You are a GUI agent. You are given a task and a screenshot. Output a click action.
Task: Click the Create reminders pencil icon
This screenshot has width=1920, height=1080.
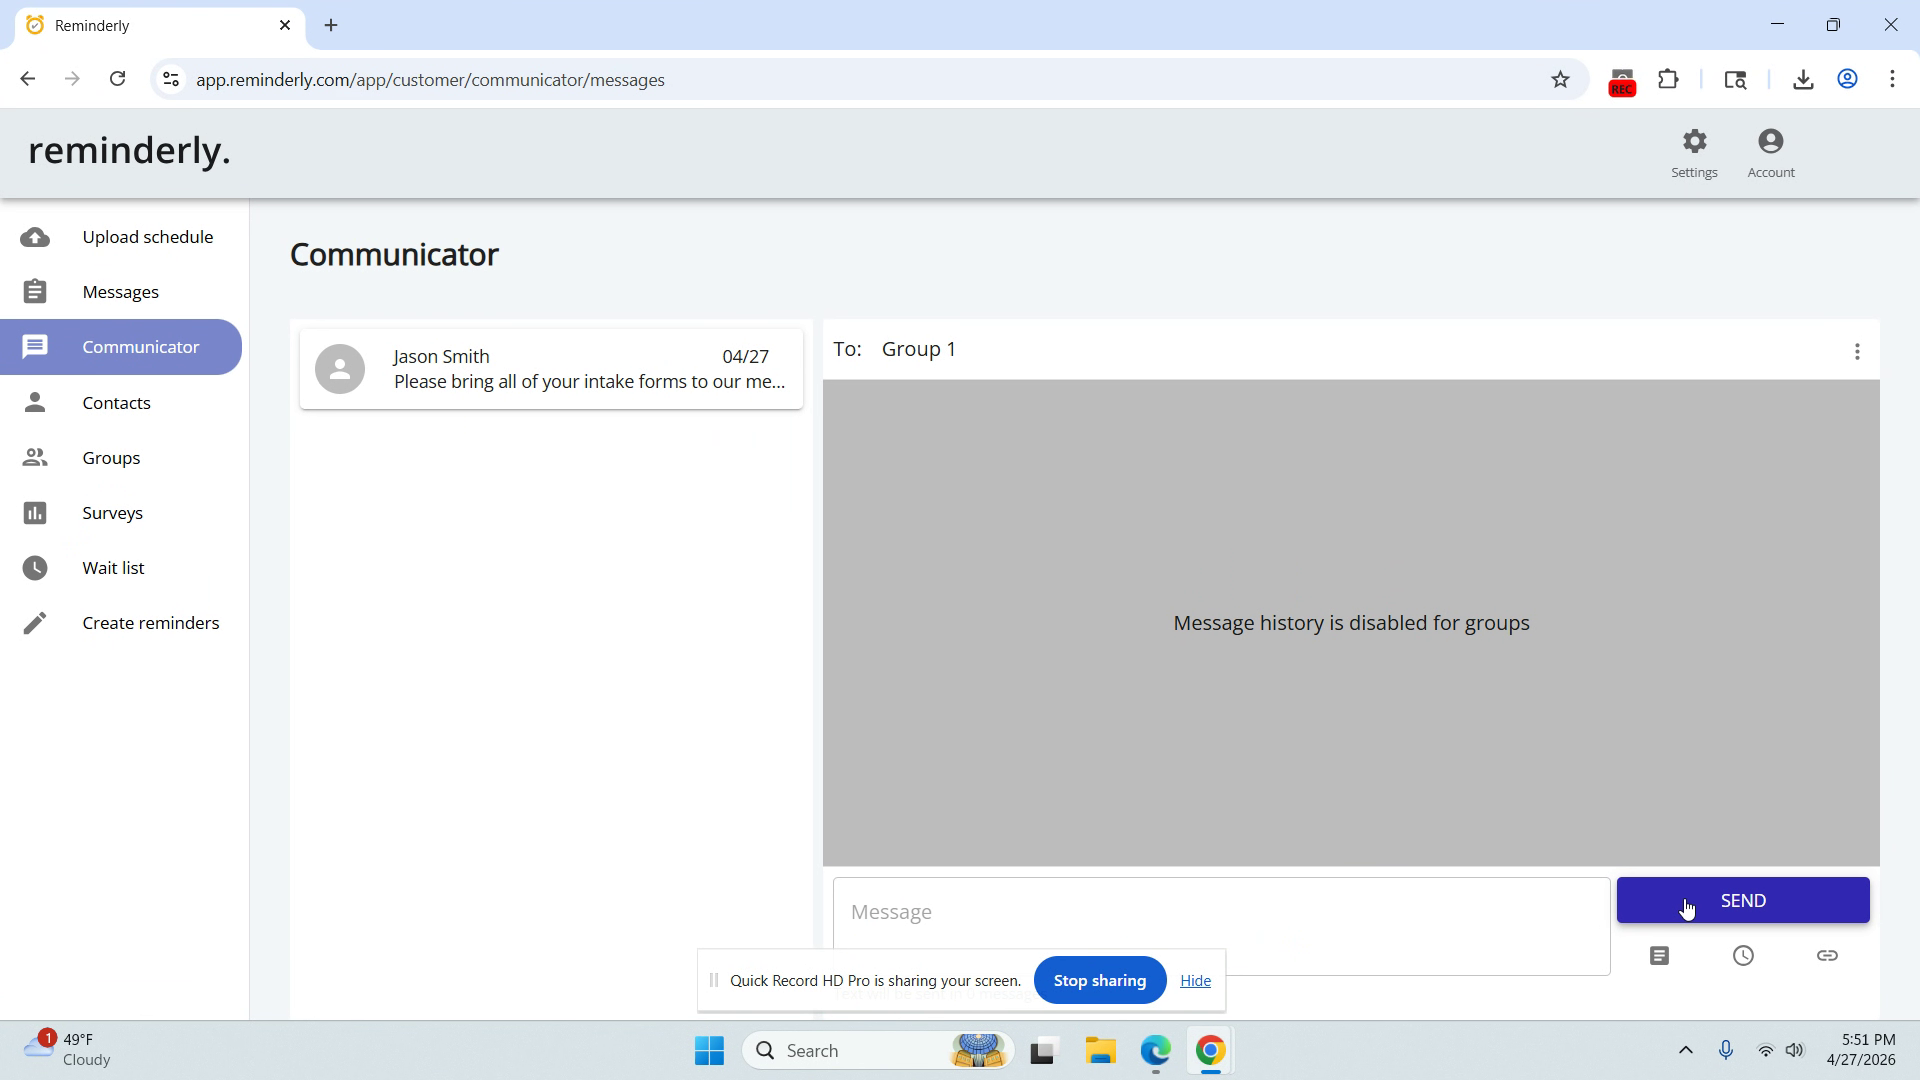click(35, 623)
